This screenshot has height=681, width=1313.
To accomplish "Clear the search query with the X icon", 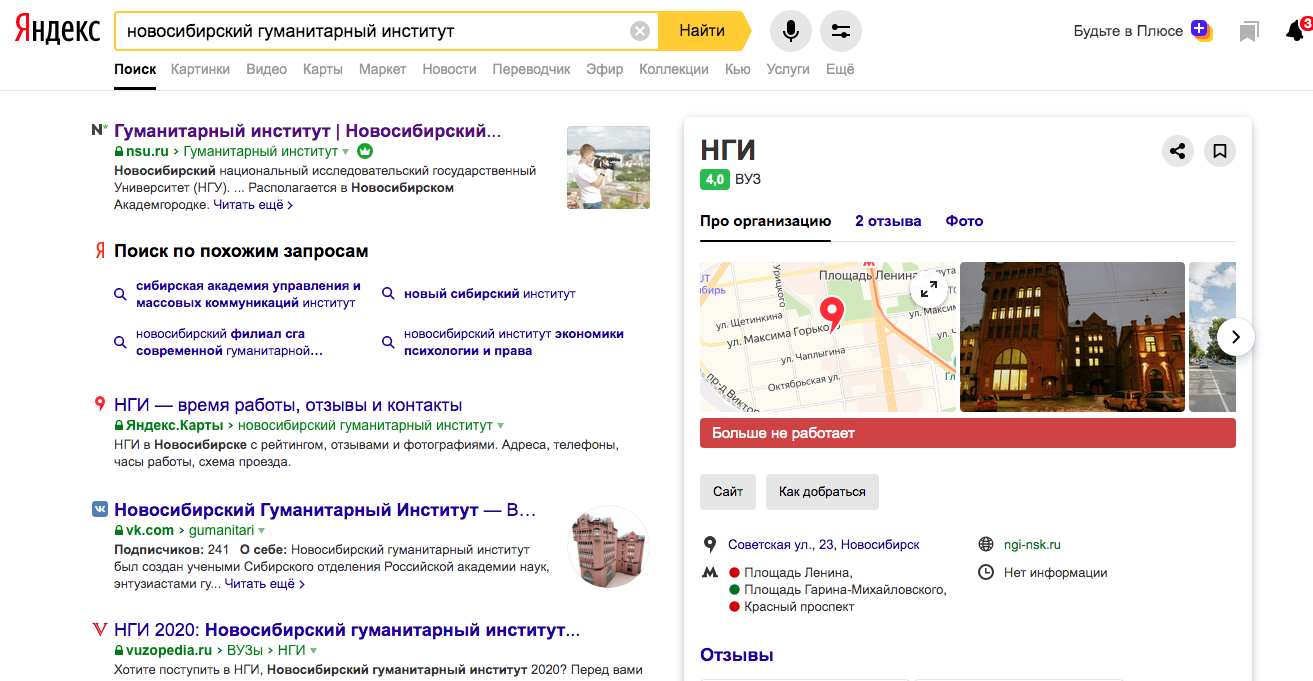I will [640, 31].
